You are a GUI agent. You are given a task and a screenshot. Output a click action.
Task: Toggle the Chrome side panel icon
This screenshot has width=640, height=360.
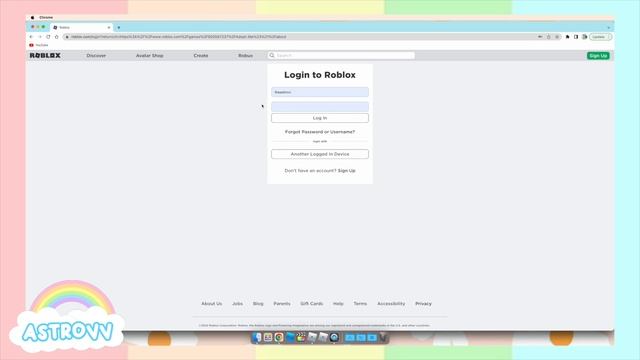click(x=576, y=37)
